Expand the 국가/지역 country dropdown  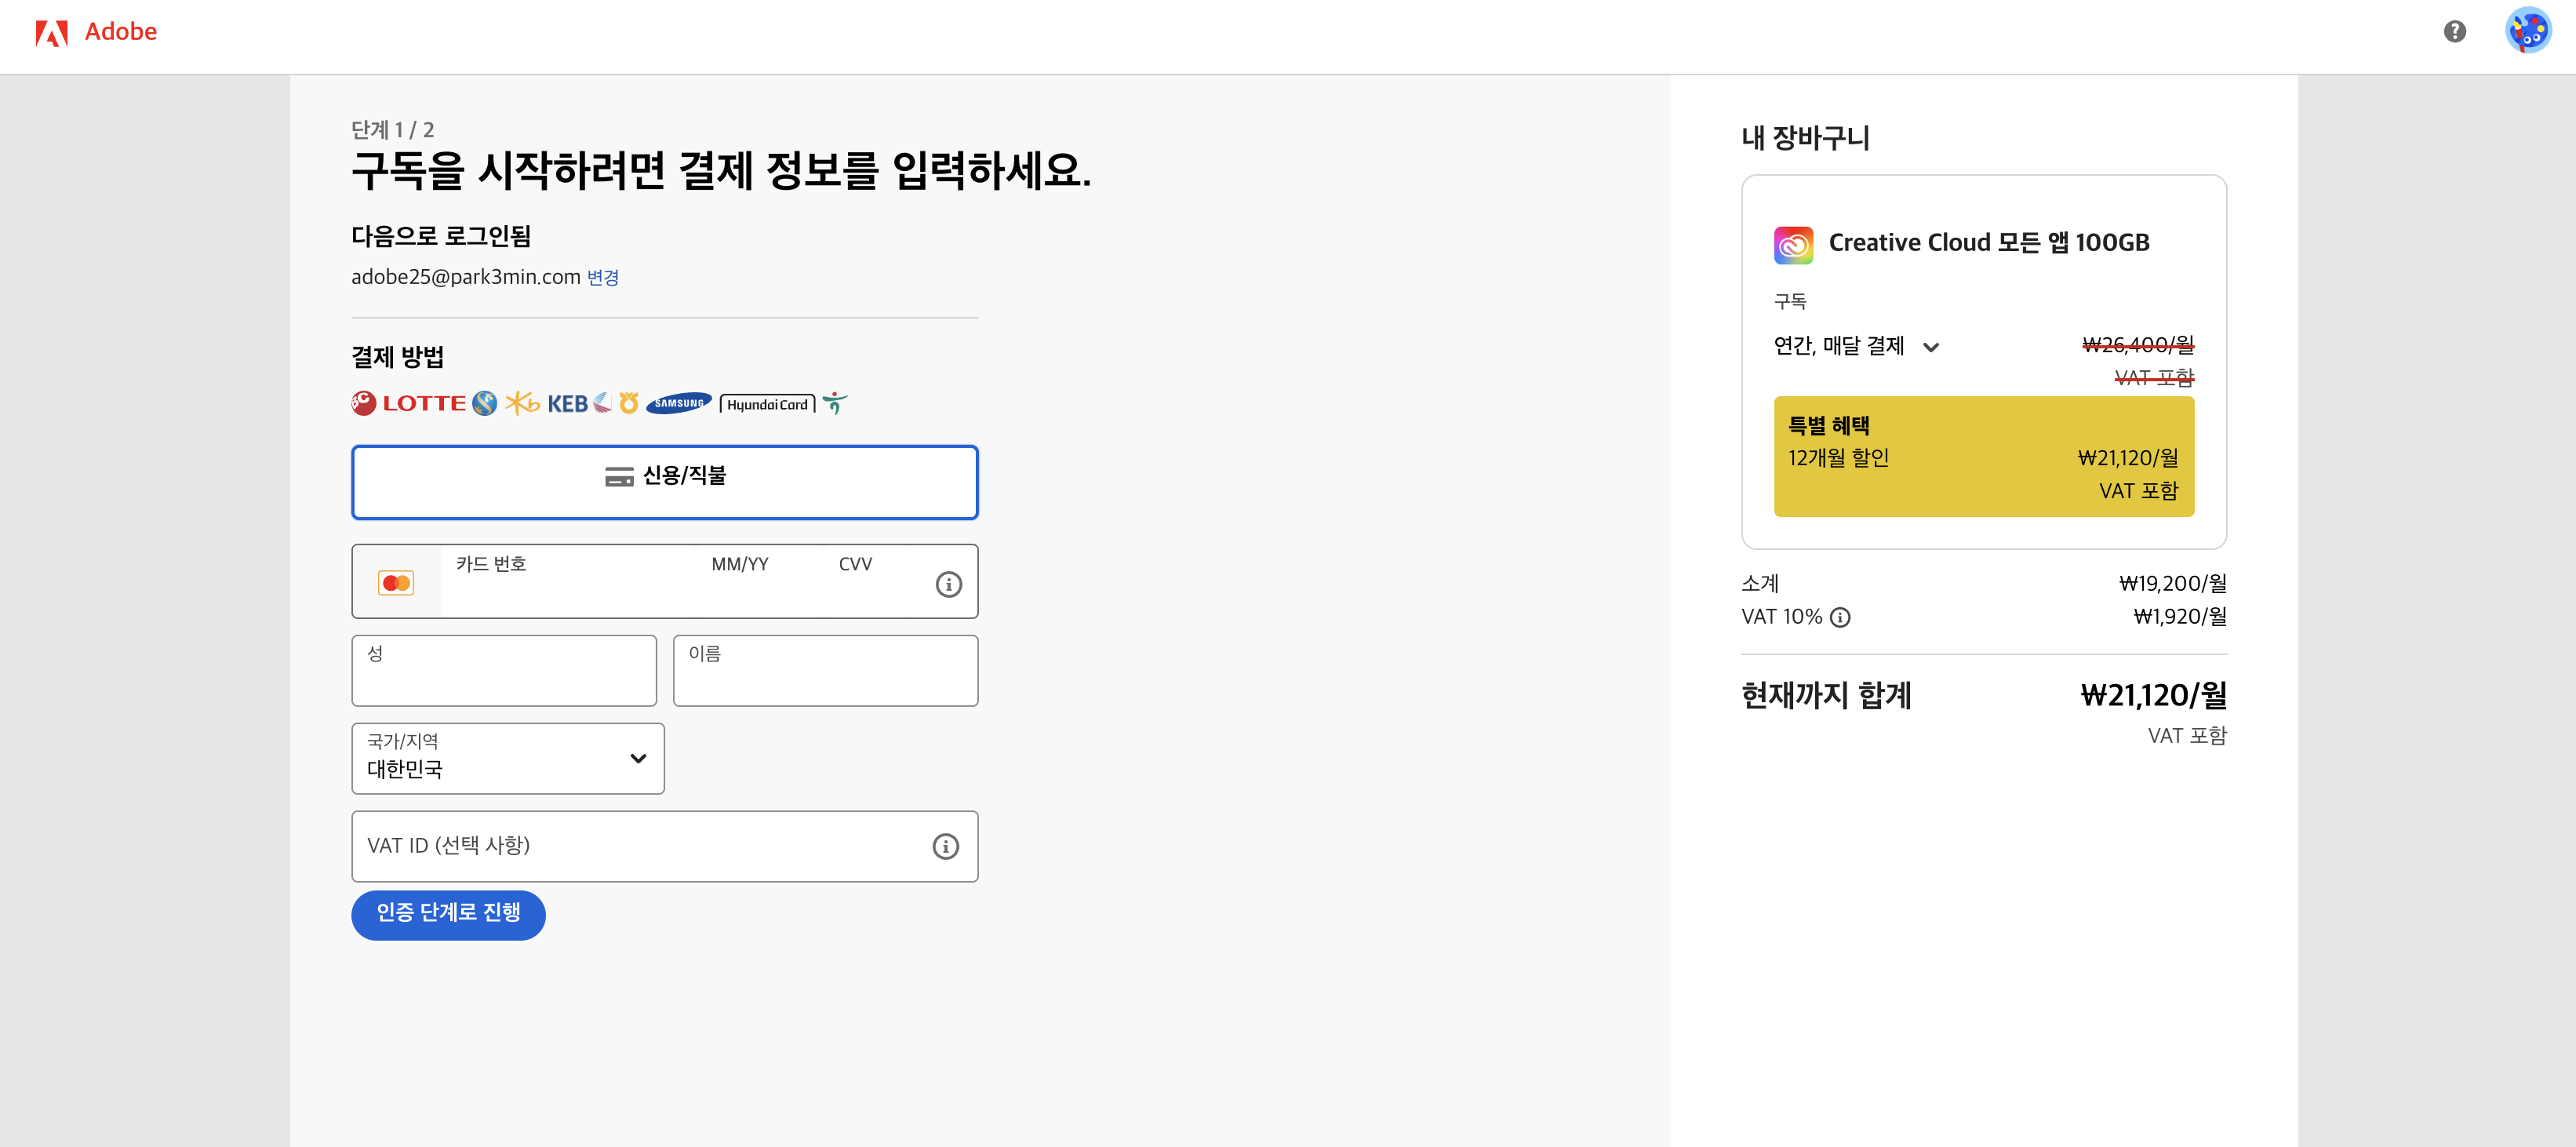point(508,758)
